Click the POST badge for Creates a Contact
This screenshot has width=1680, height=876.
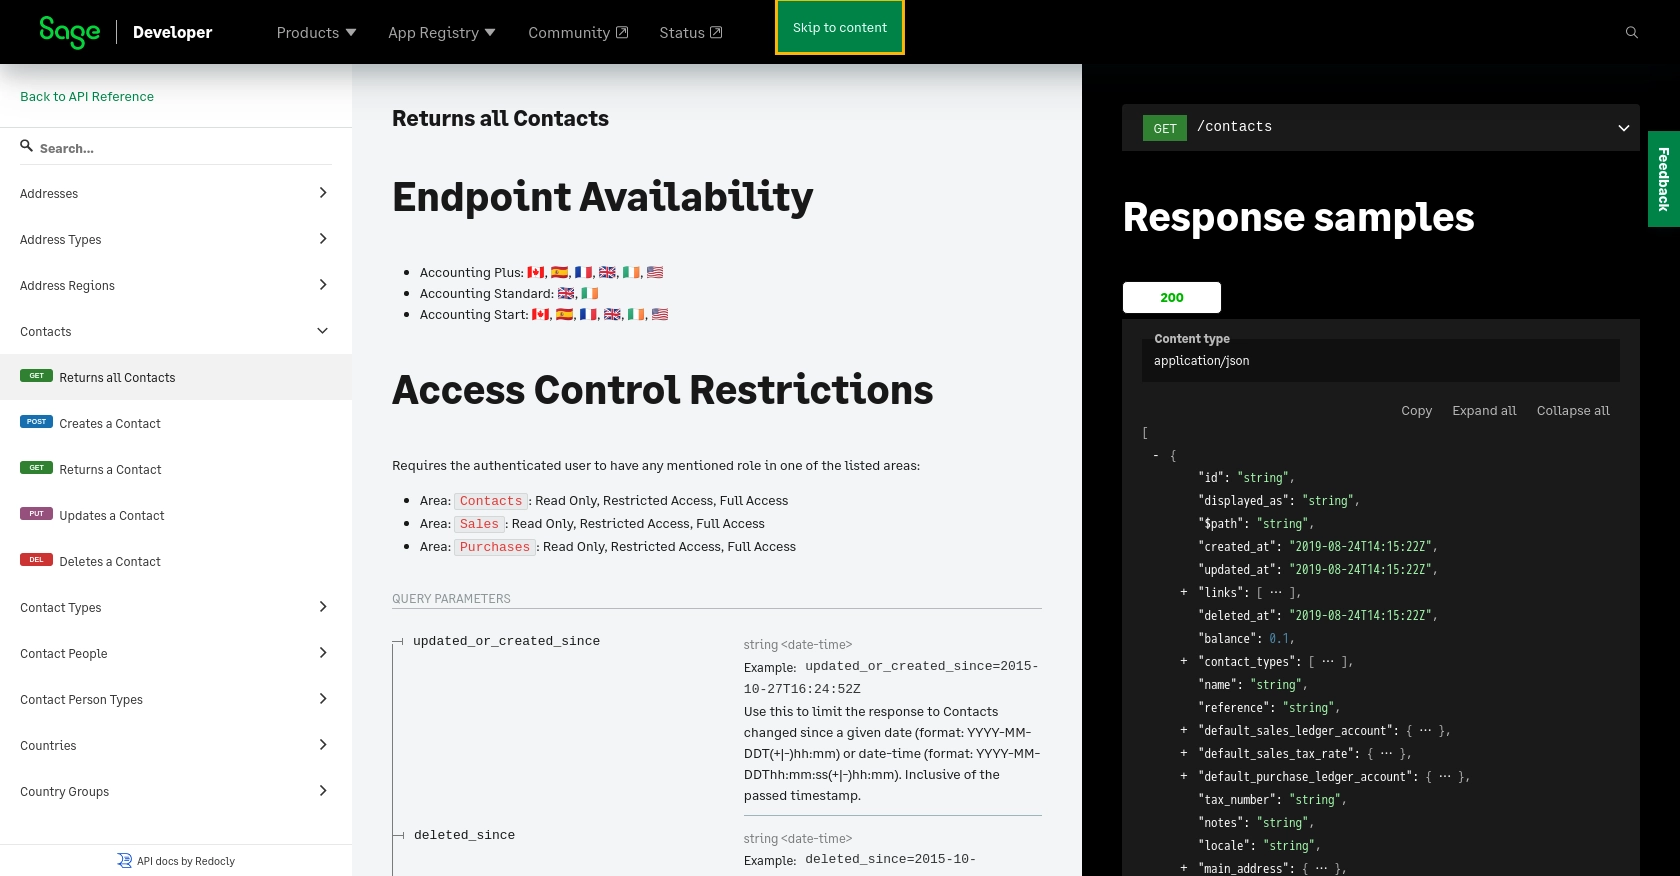[x=36, y=422]
